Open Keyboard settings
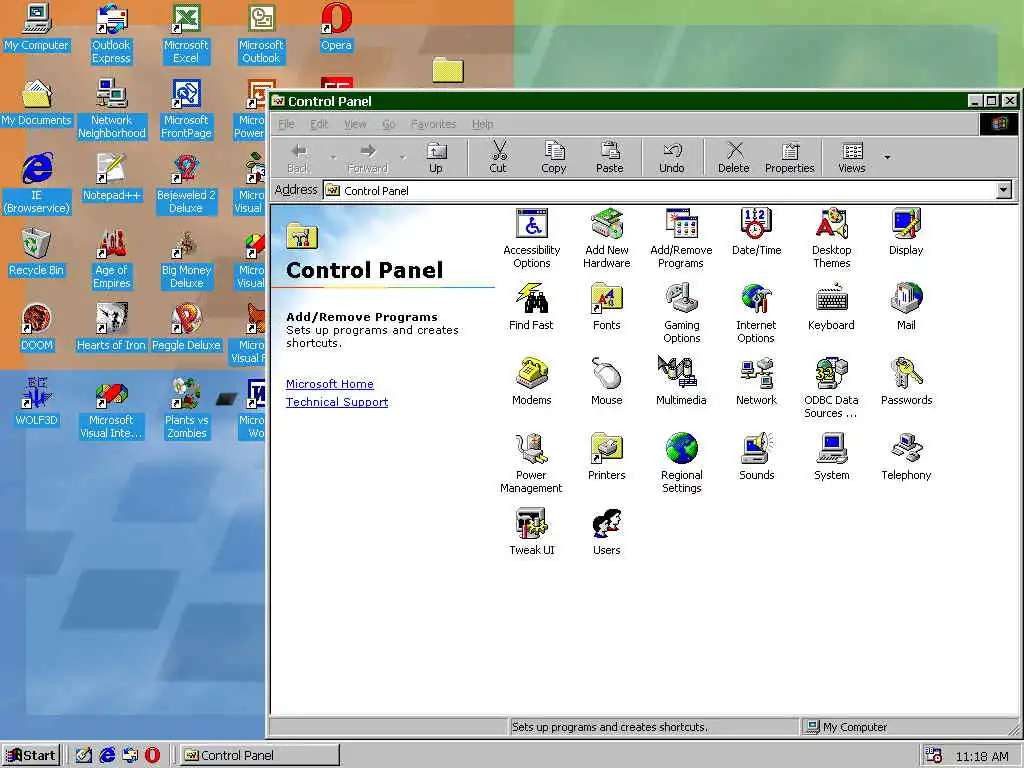 (x=831, y=307)
